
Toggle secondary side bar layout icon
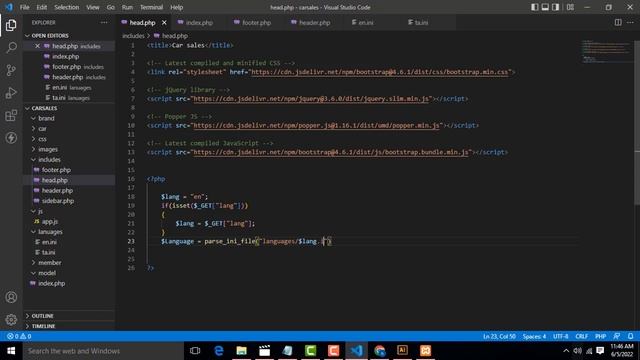[x=556, y=7]
